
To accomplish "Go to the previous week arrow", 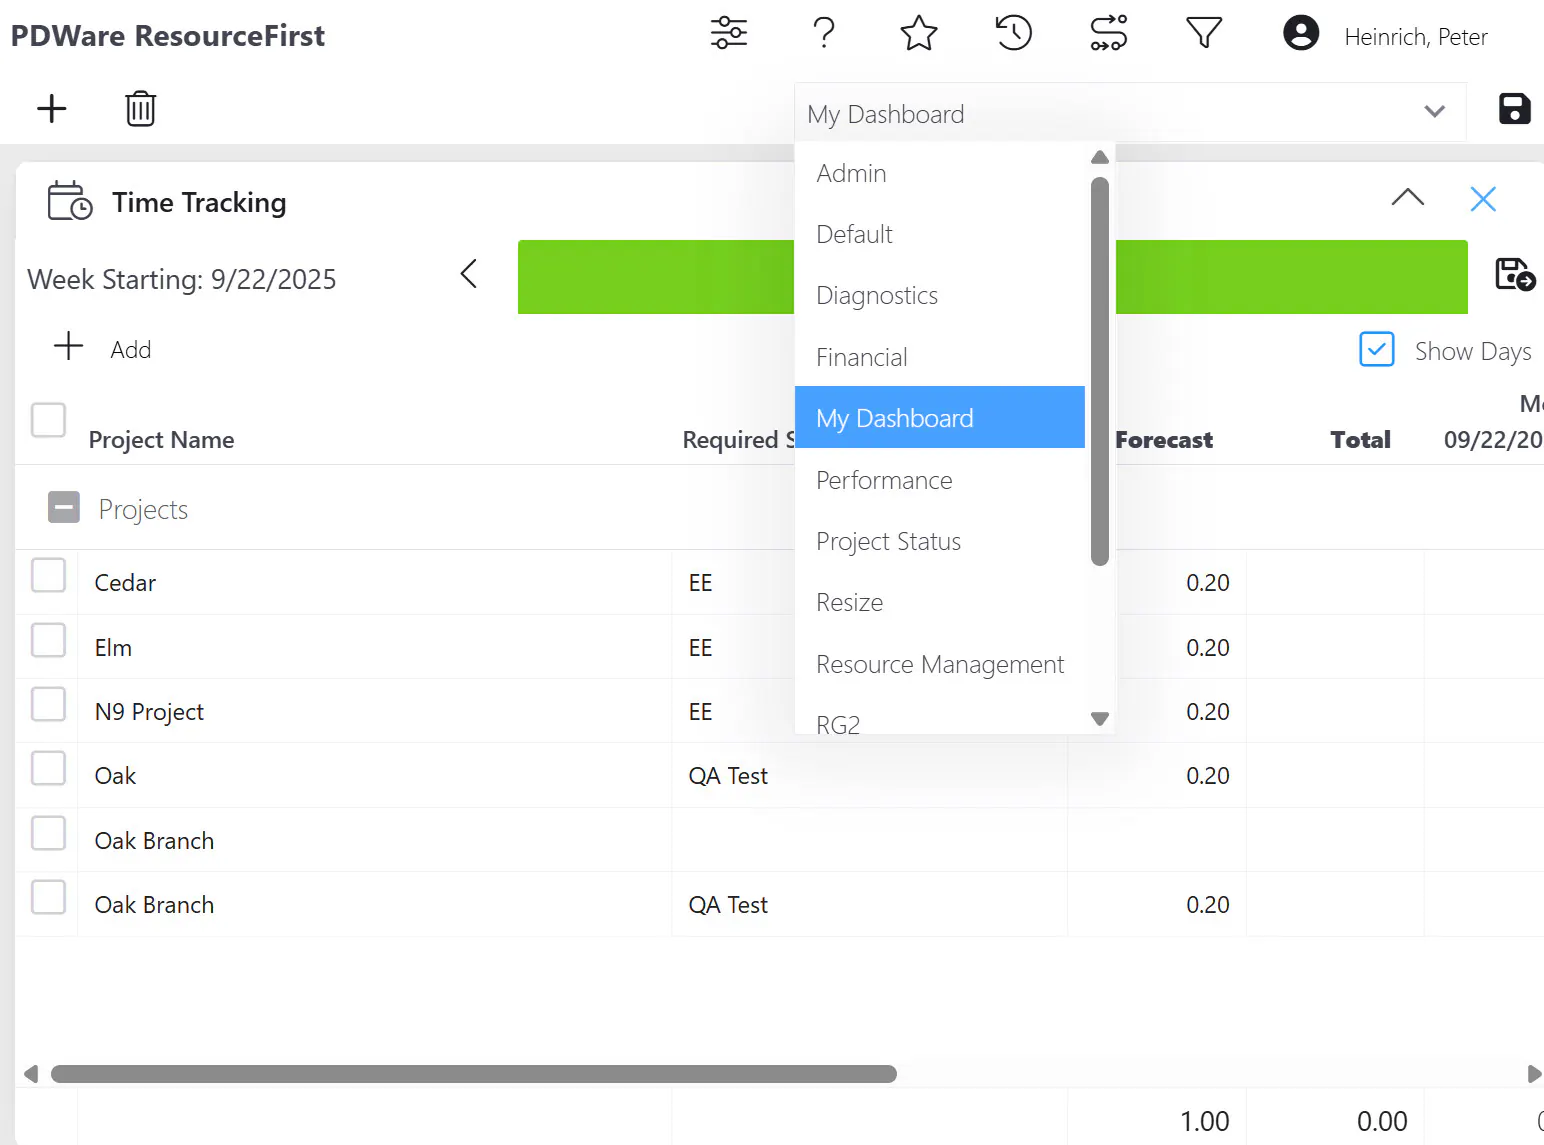I will tap(468, 274).
